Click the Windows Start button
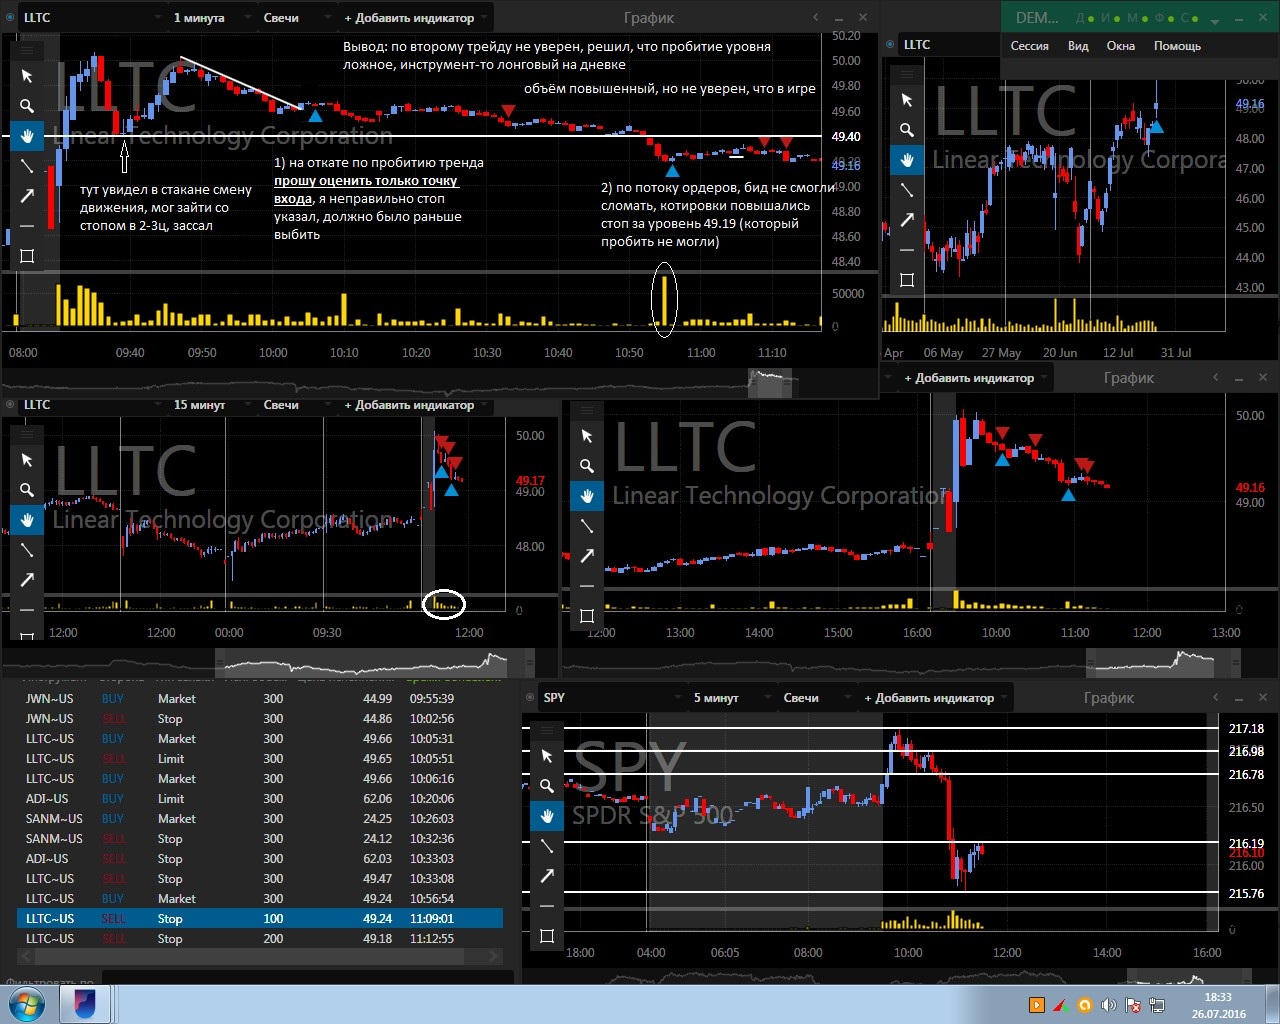 click(x=27, y=1004)
